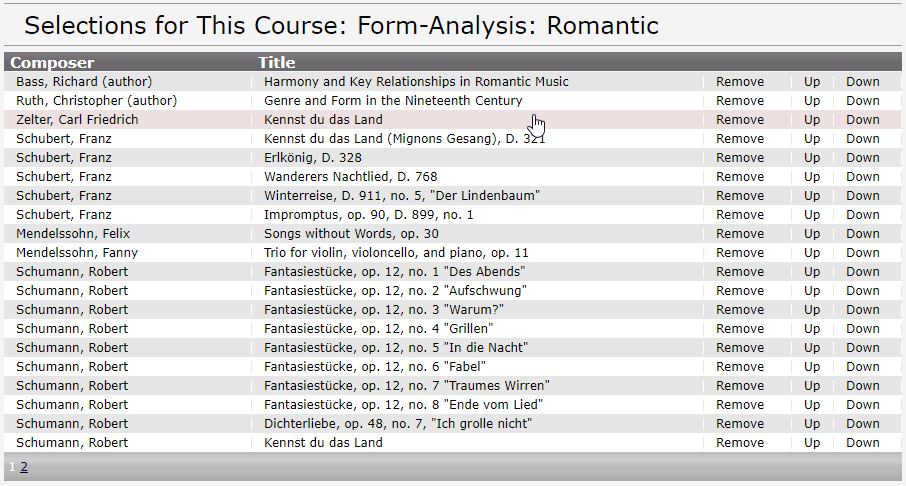The width and height of the screenshot is (906, 486).
Task: Move Fantasiestücke "Fabel" down
Action: (863, 367)
